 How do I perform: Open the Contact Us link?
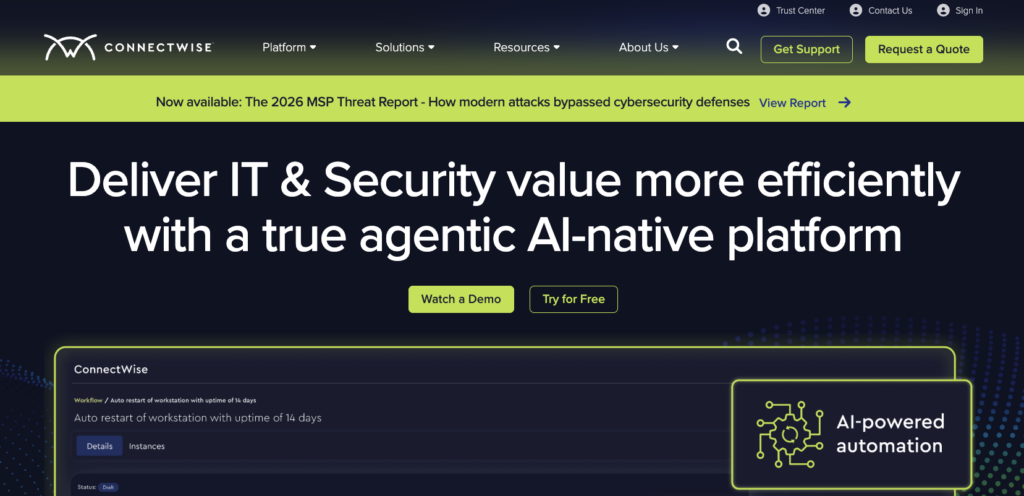890,10
